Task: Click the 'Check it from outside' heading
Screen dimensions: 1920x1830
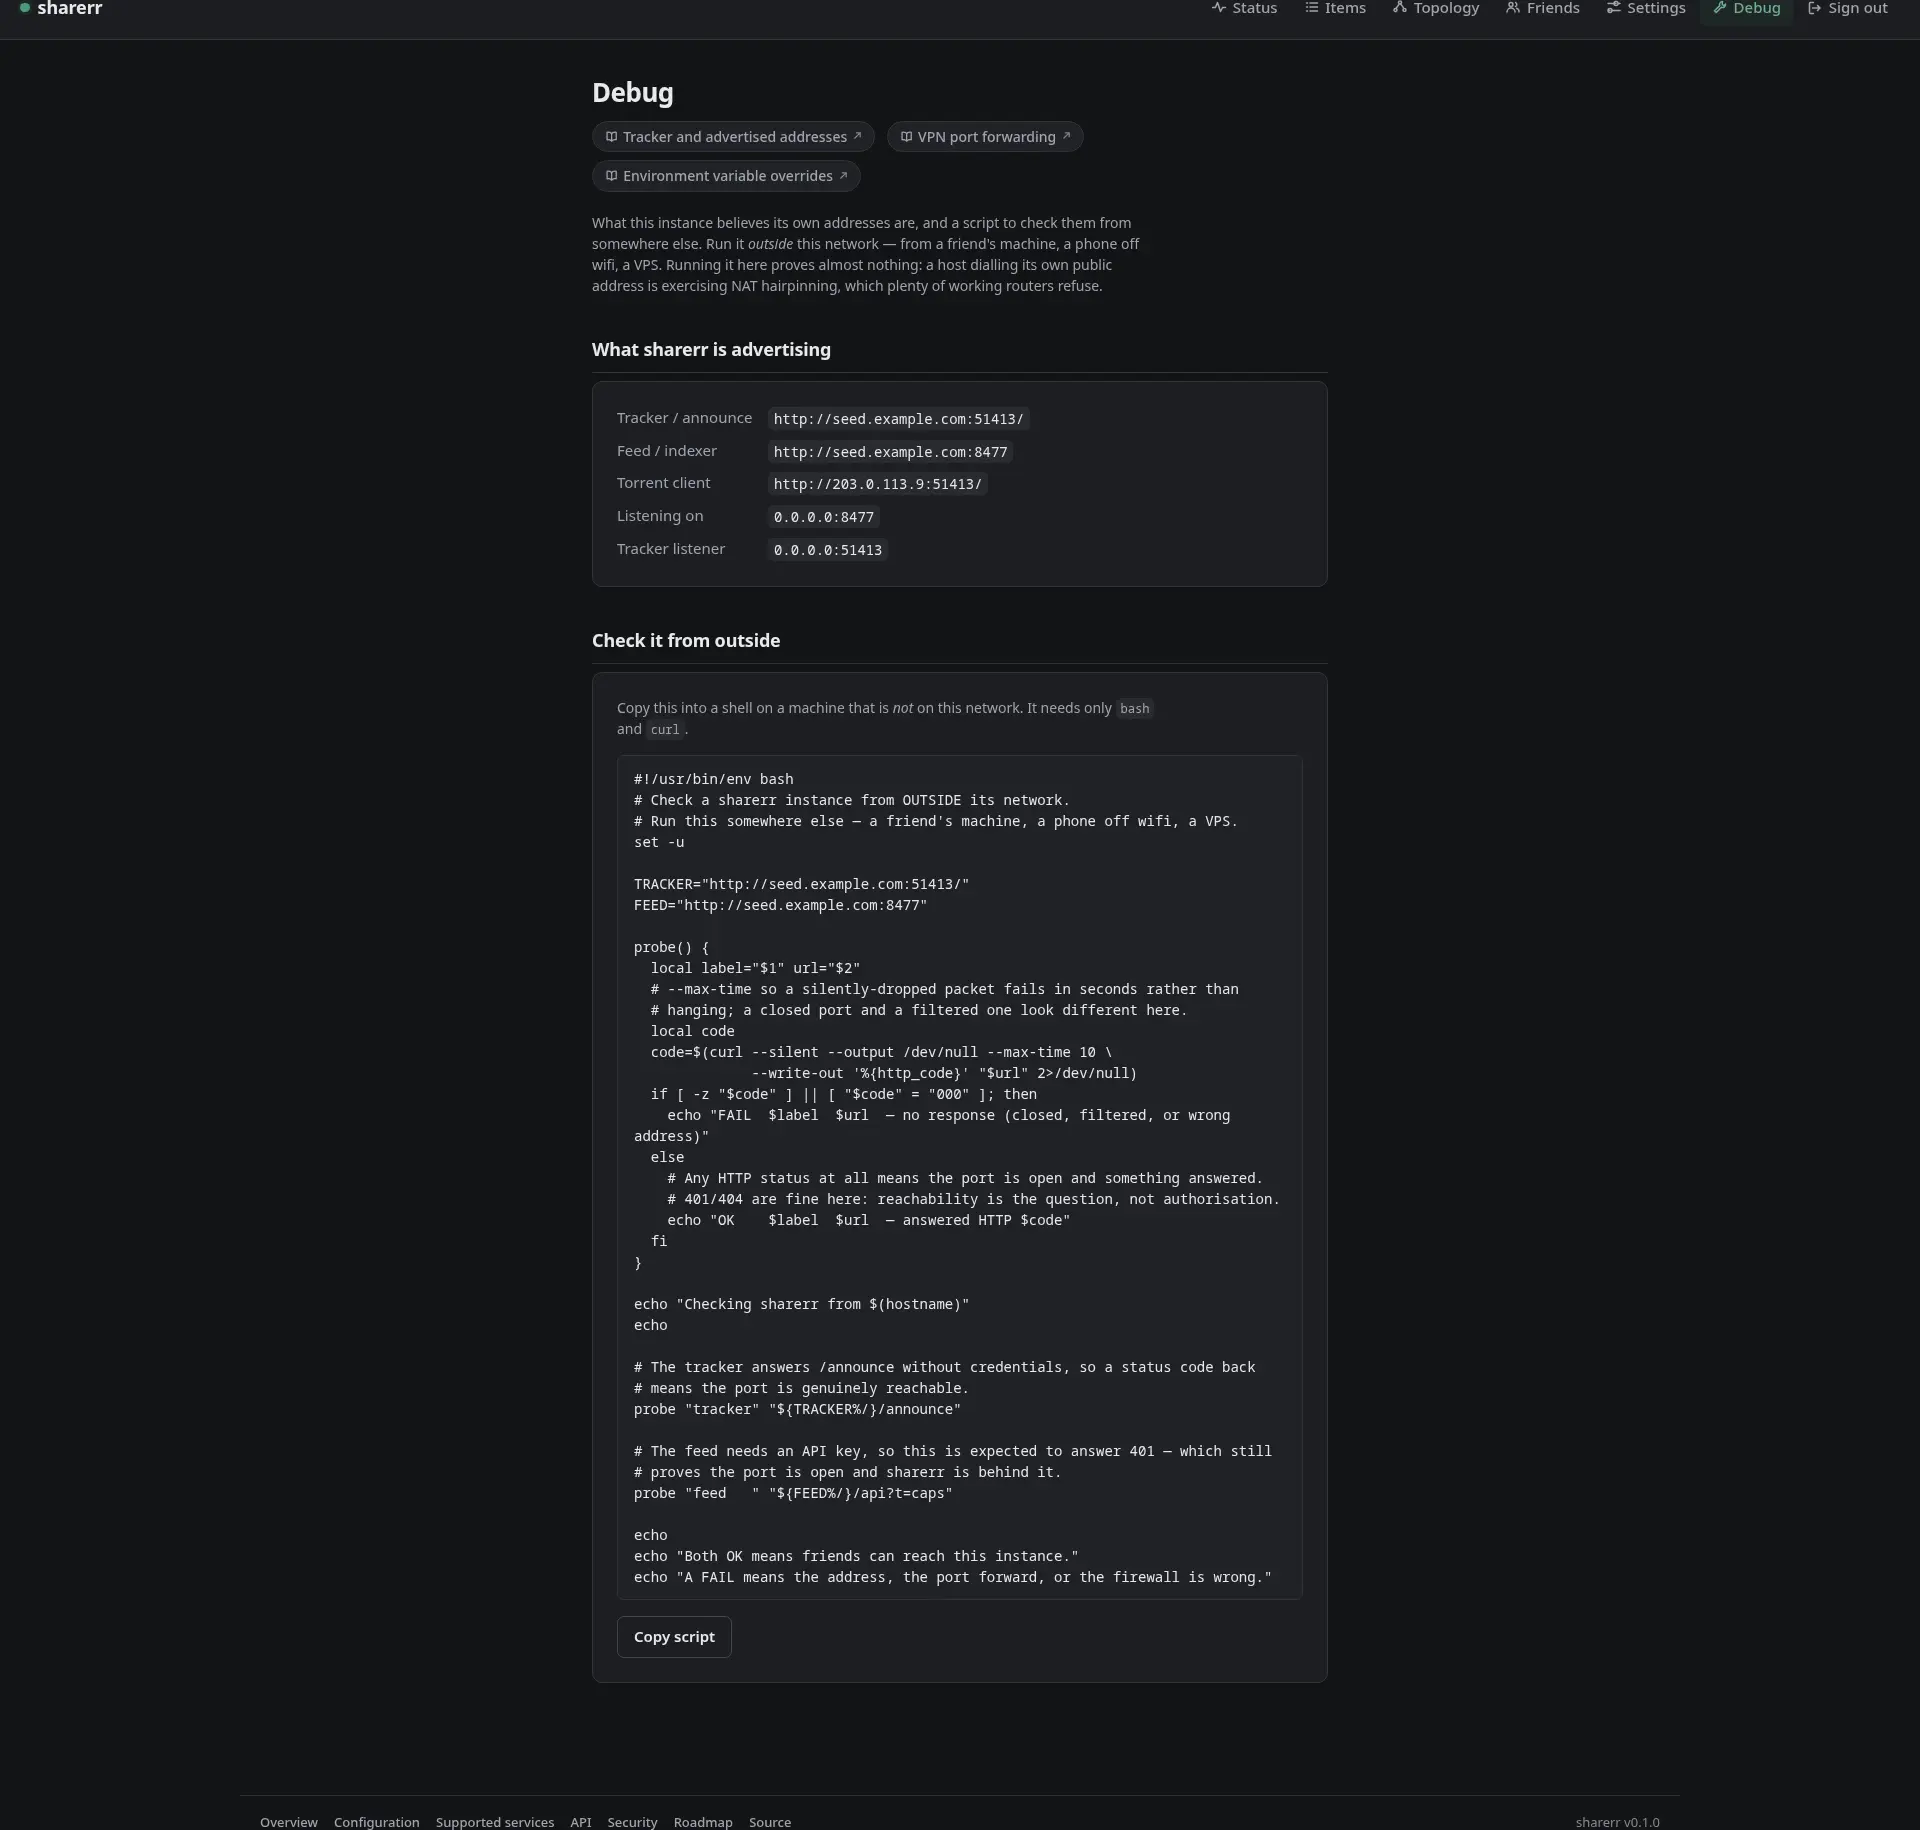Action: point(686,641)
